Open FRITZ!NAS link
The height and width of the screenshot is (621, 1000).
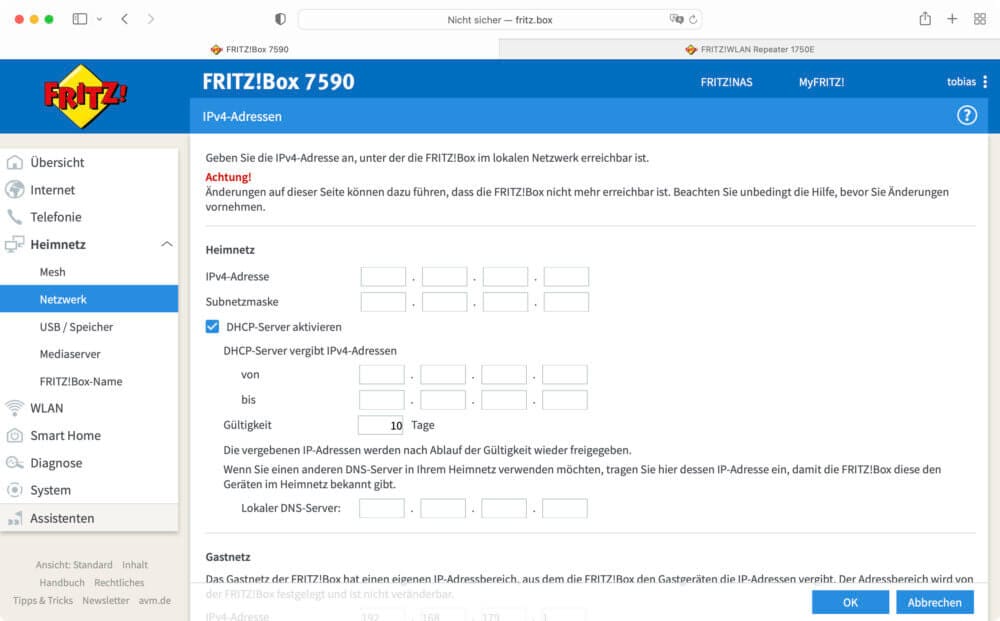(726, 82)
